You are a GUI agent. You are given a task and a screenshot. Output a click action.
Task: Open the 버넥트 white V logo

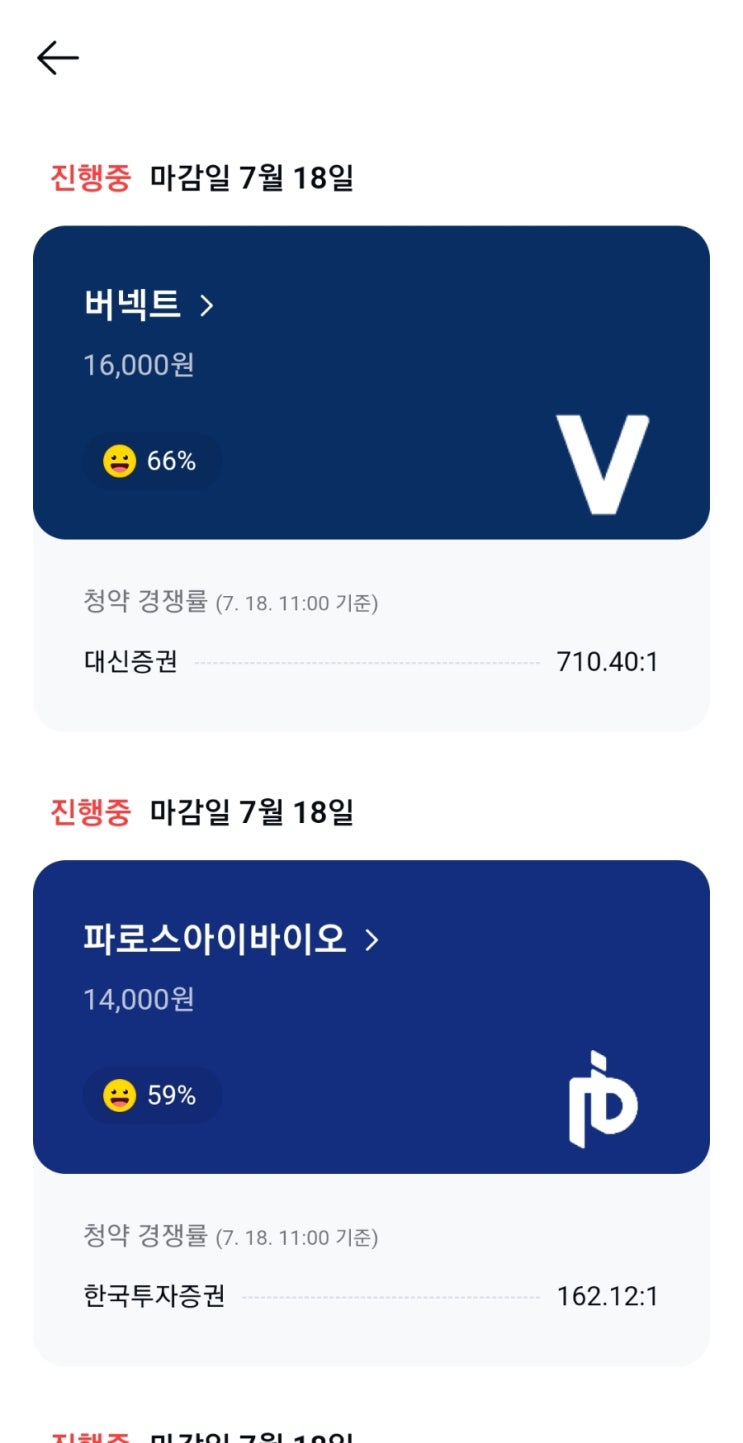603,464
